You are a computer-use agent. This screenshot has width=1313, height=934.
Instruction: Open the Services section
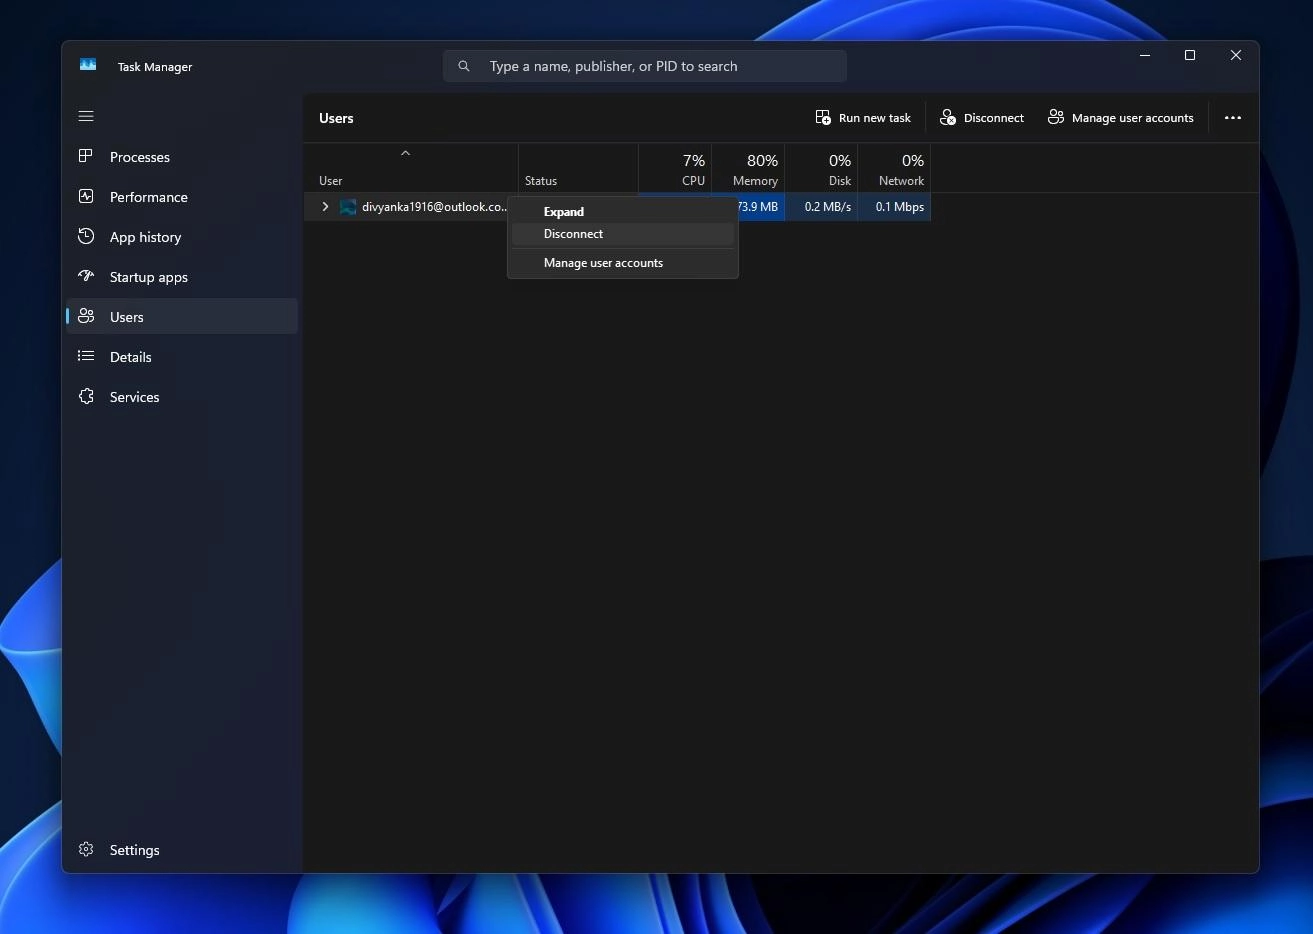[133, 397]
